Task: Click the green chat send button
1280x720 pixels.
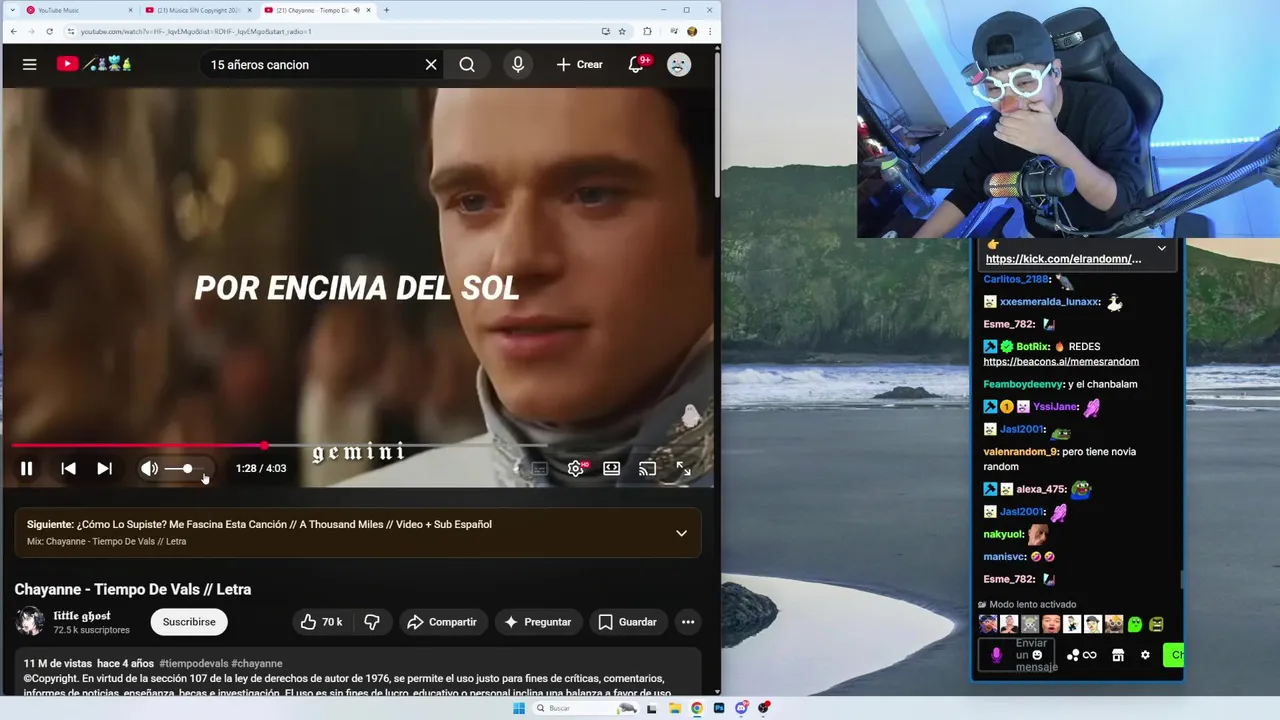Action: [x=1173, y=655]
